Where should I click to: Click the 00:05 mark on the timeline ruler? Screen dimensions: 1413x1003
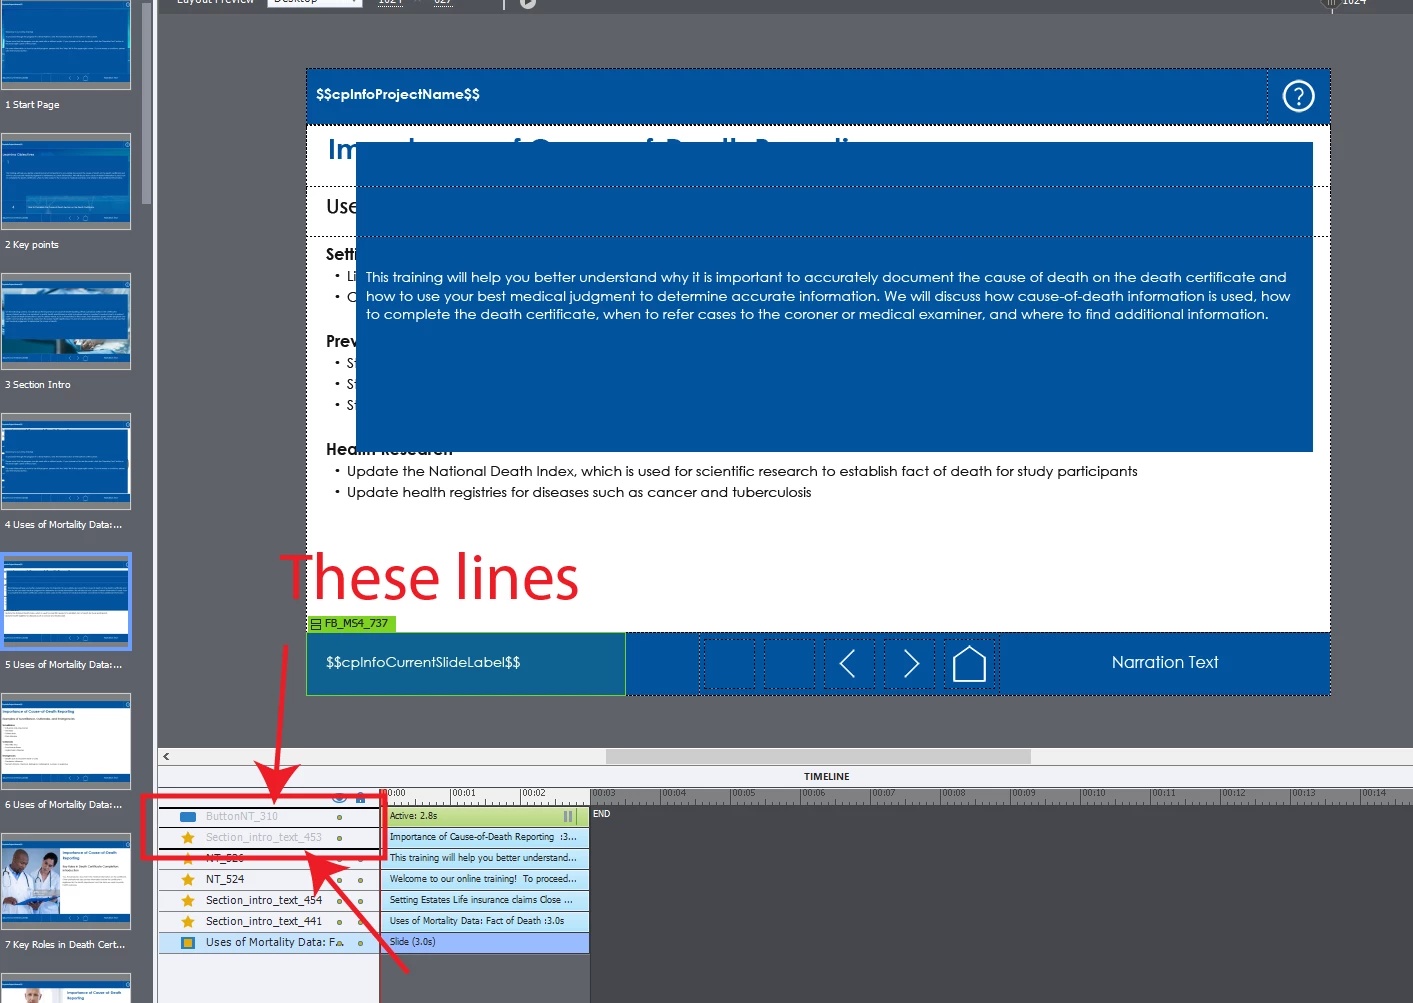pos(743,794)
